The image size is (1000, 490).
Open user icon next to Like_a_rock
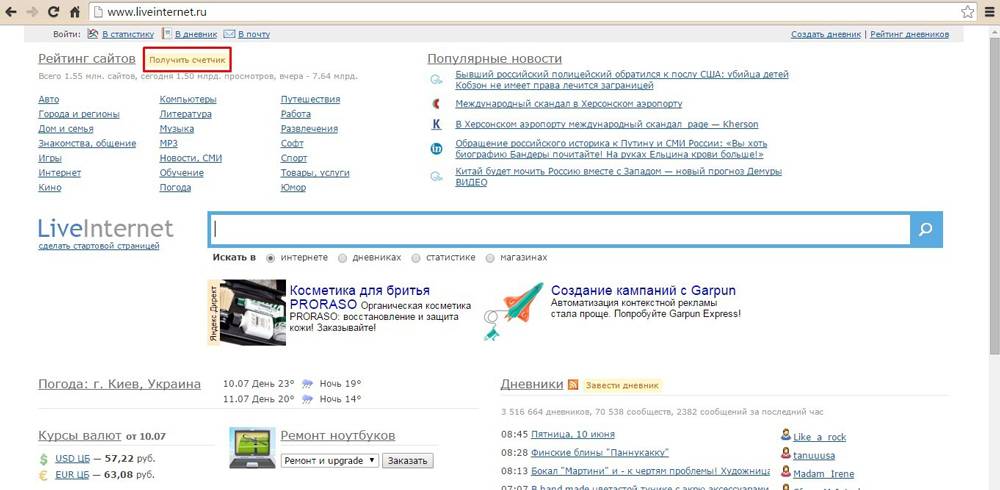[x=786, y=435]
